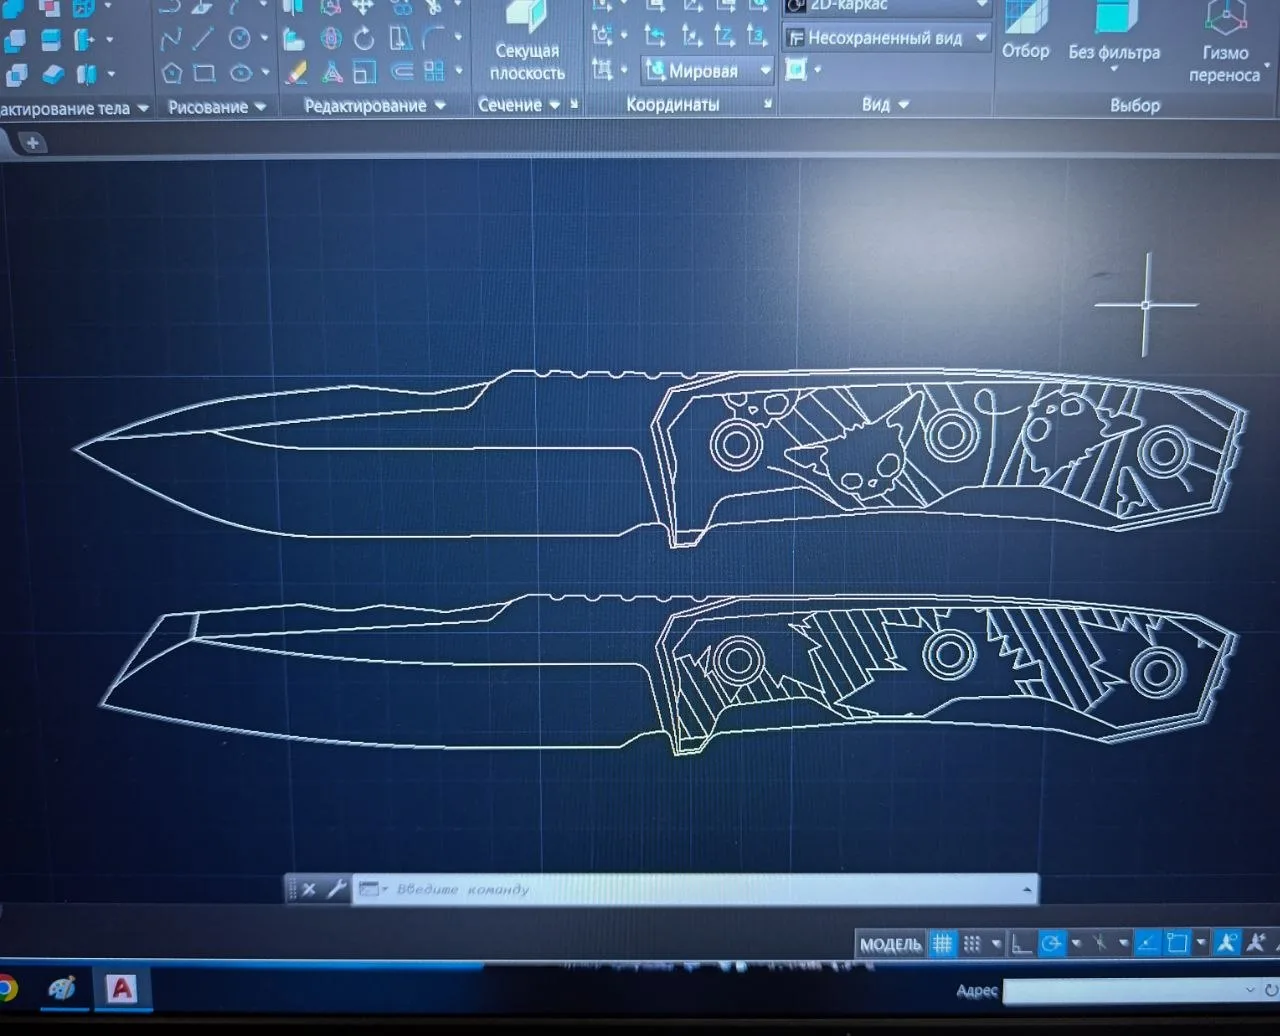
Task: Activate the Rotate edit tool
Action: coord(364,39)
